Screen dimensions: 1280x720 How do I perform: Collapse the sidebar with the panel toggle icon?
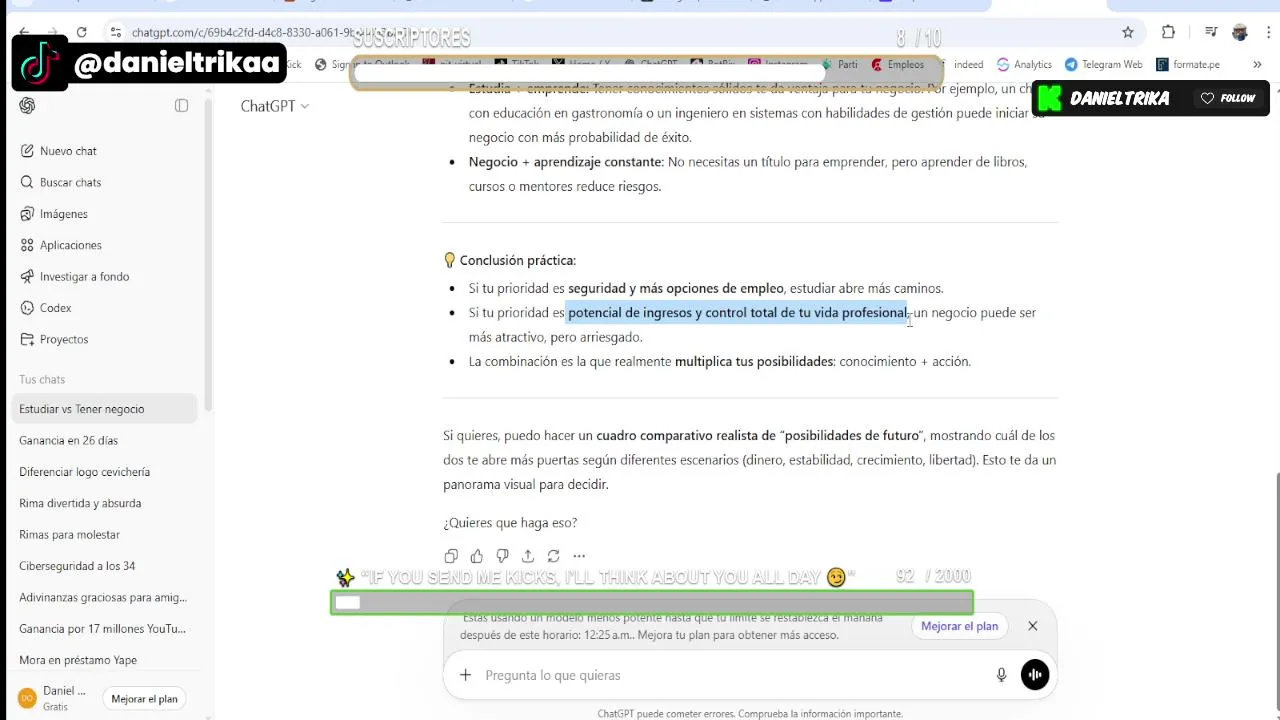181,105
